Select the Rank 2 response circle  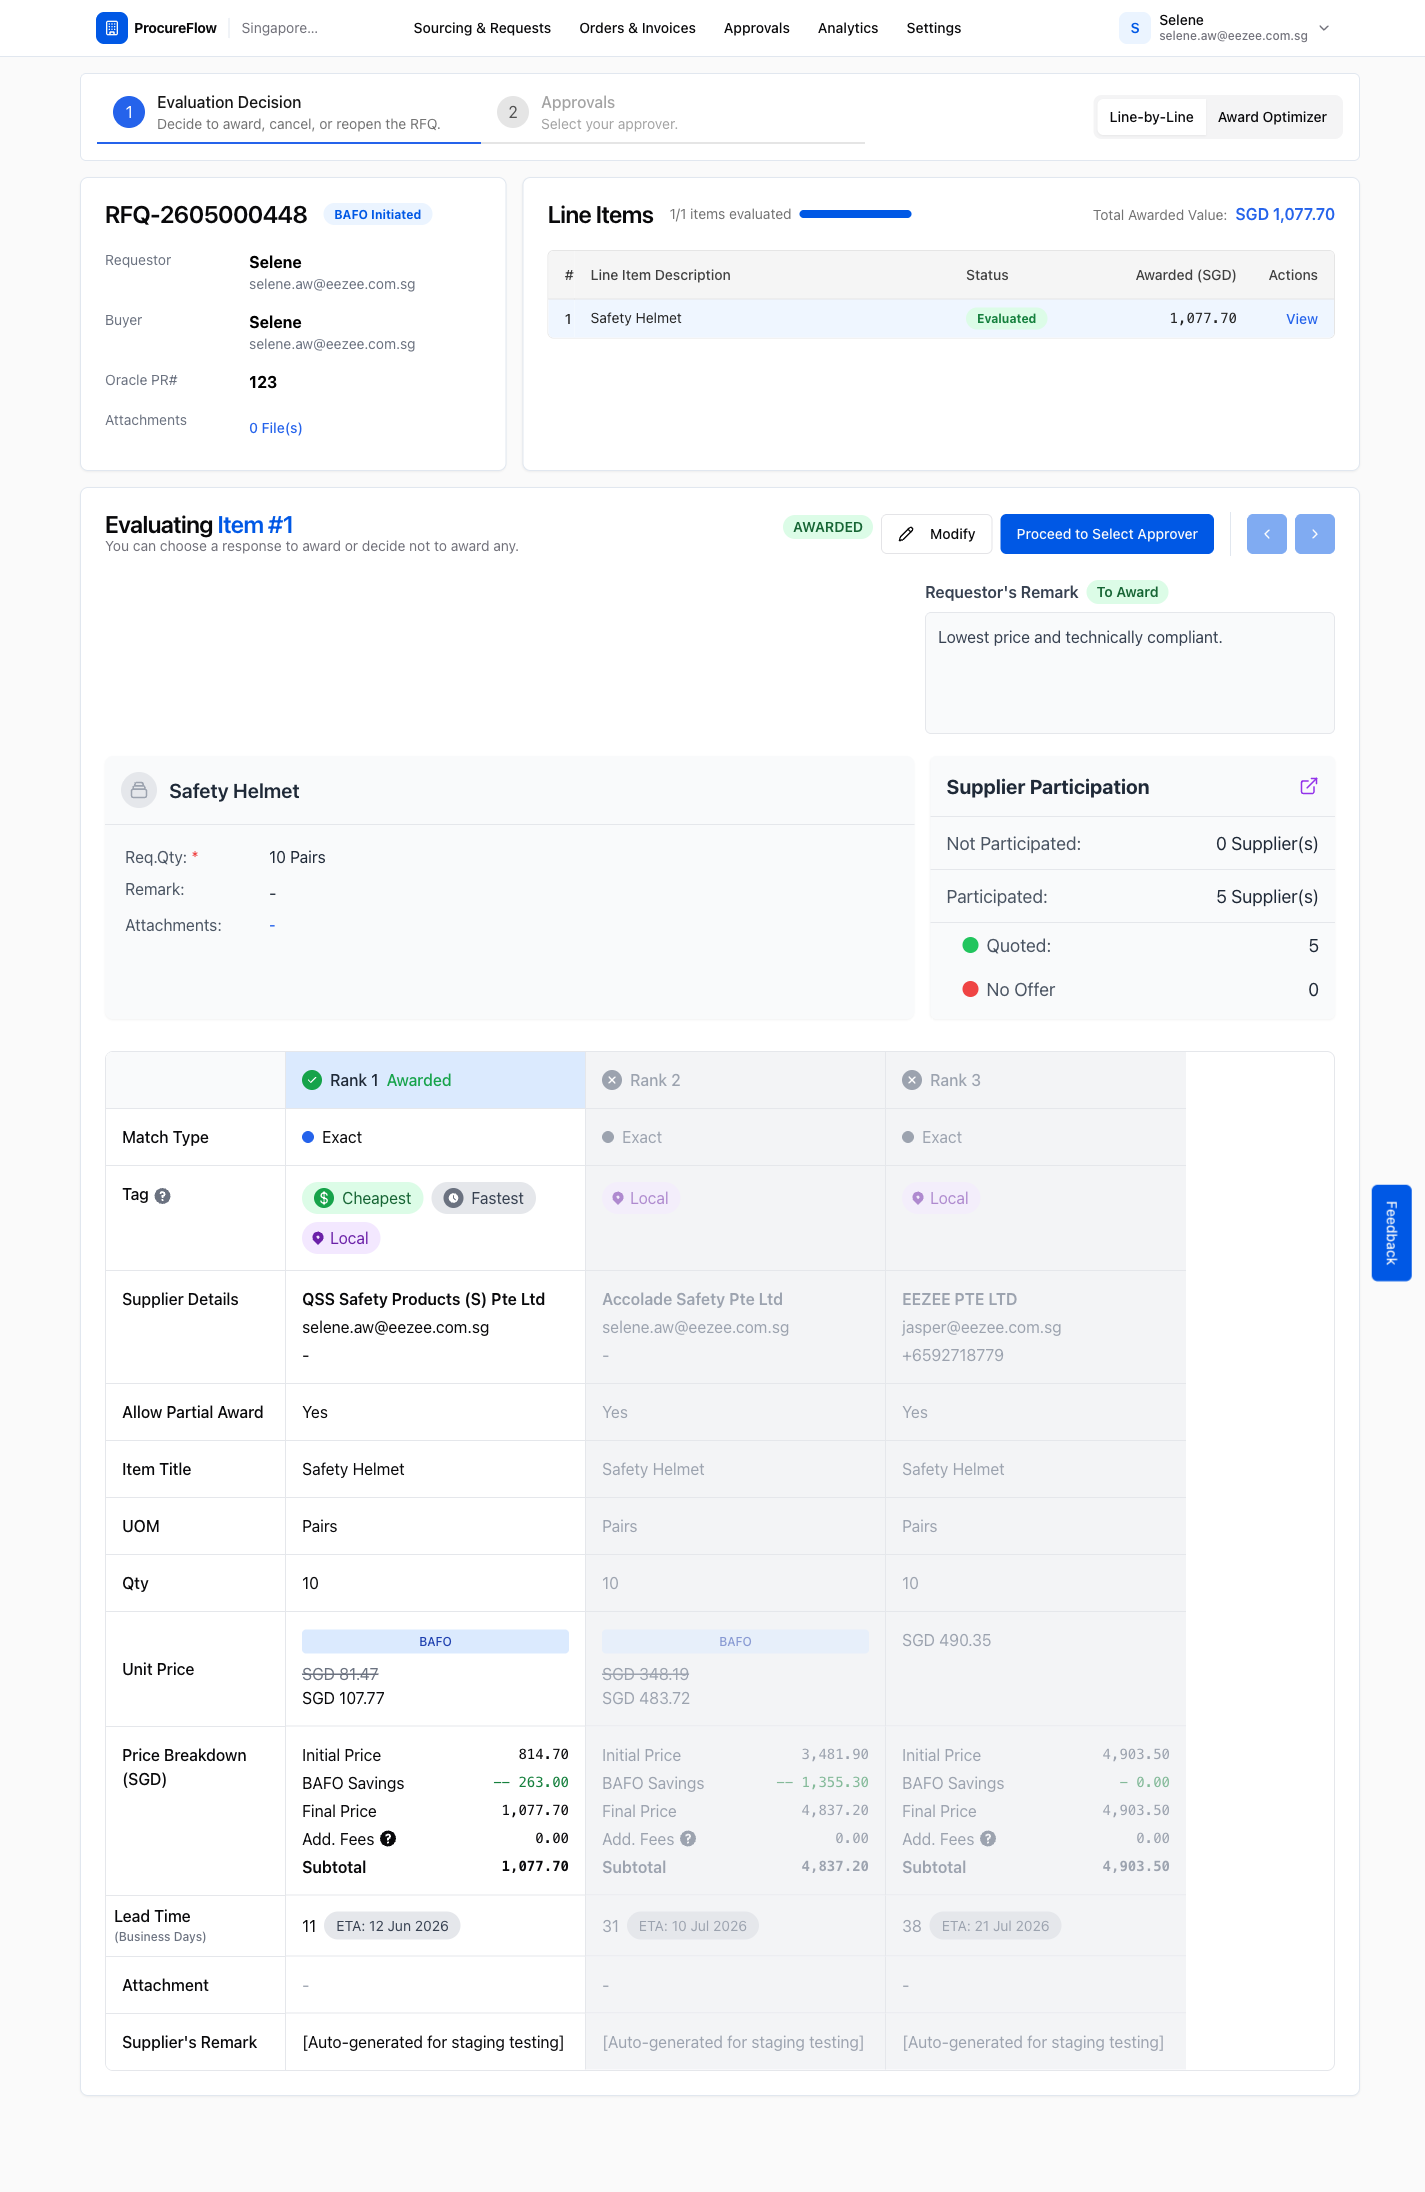(x=612, y=1080)
